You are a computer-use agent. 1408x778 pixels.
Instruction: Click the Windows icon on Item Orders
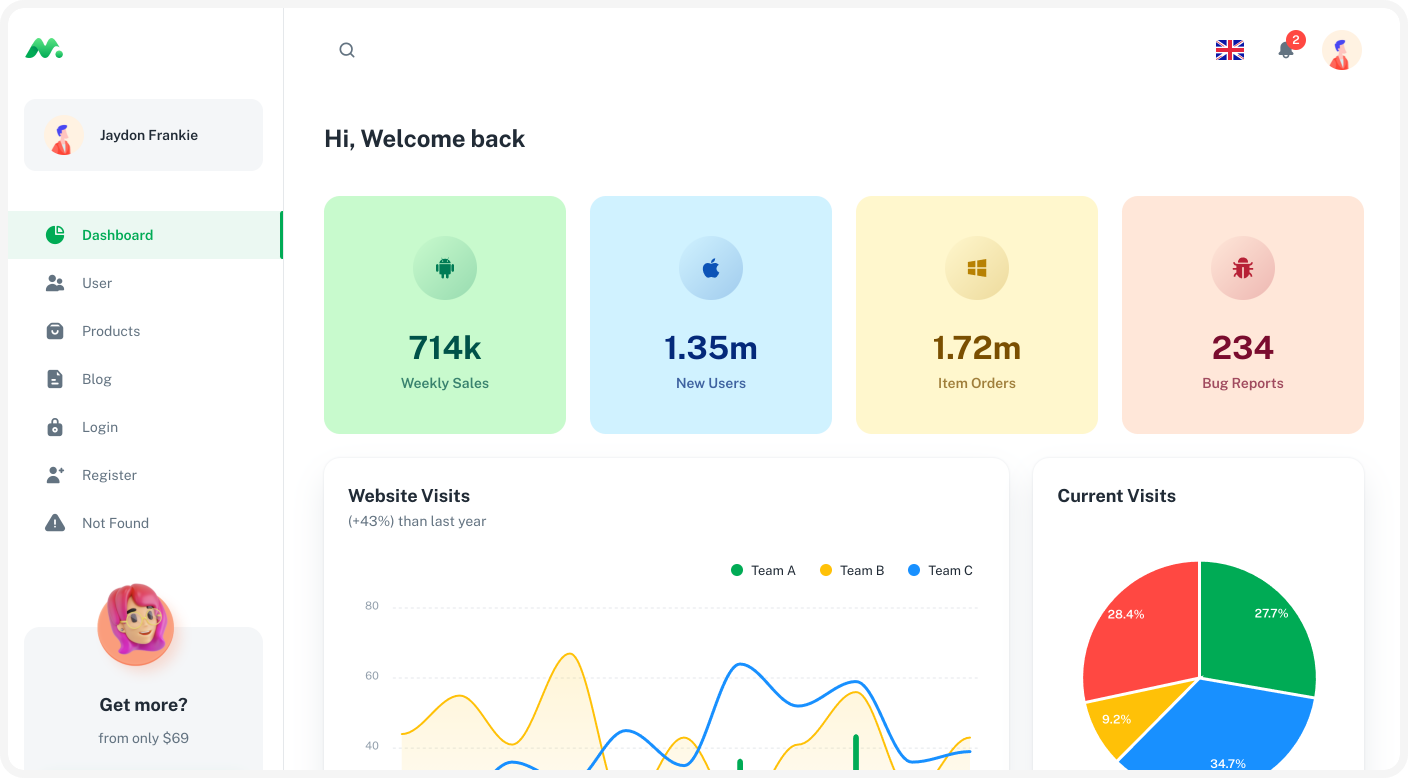click(977, 268)
